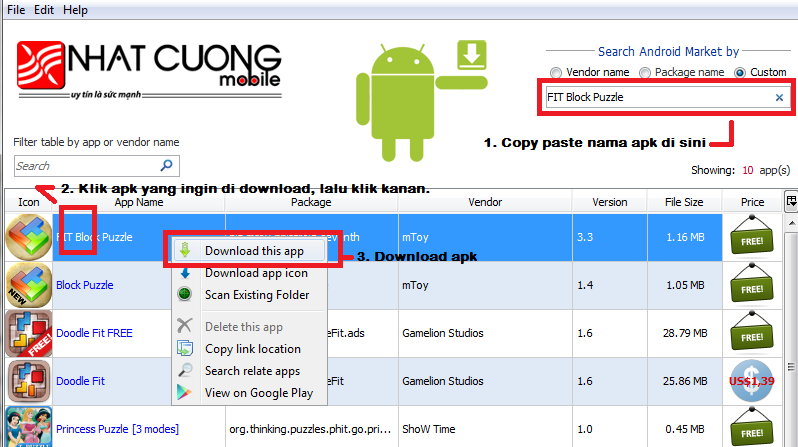The image size is (798, 447).
Task: Click the 0.45 MB file size cell
Action: (x=685, y=429)
